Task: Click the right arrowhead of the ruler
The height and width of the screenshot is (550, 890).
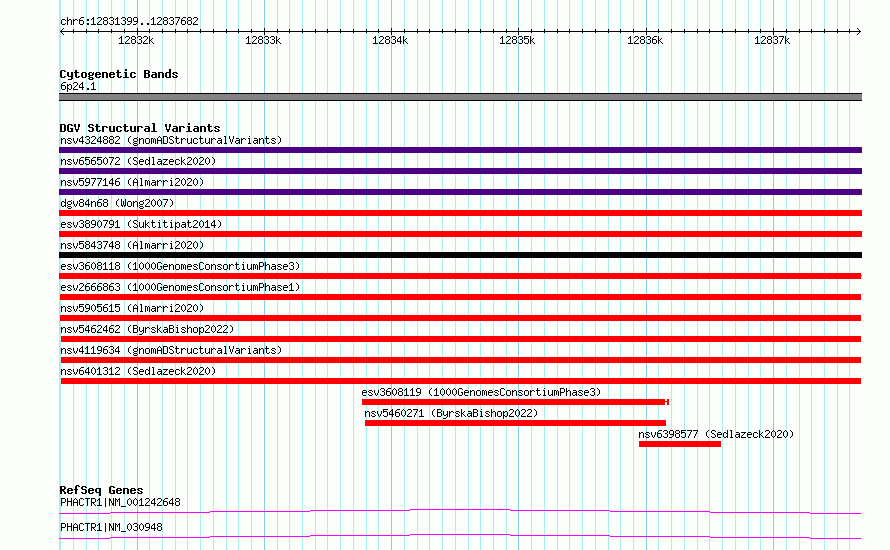Action: 859,32
